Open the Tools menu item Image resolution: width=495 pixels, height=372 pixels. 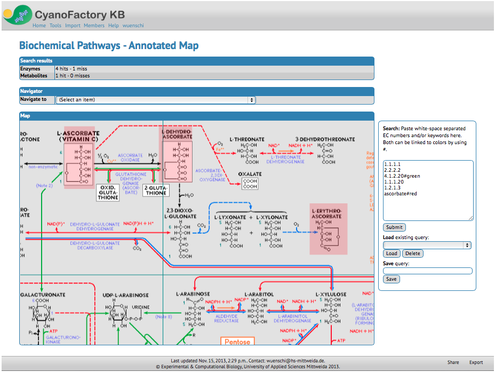(x=55, y=26)
